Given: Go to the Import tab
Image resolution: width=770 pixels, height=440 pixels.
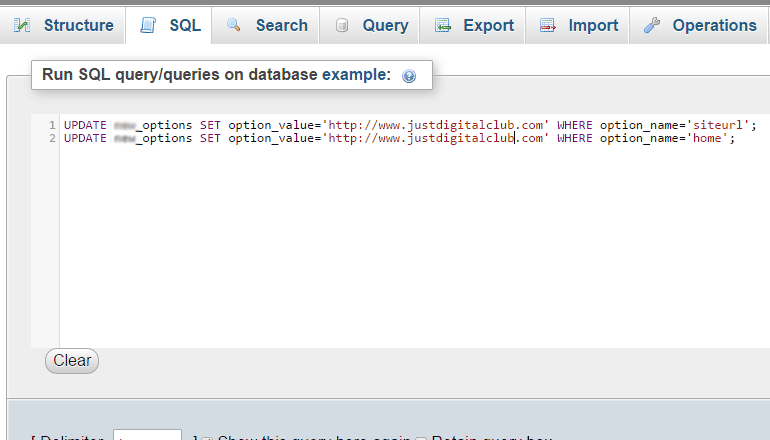Looking at the screenshot, I should tap(577, 25).
